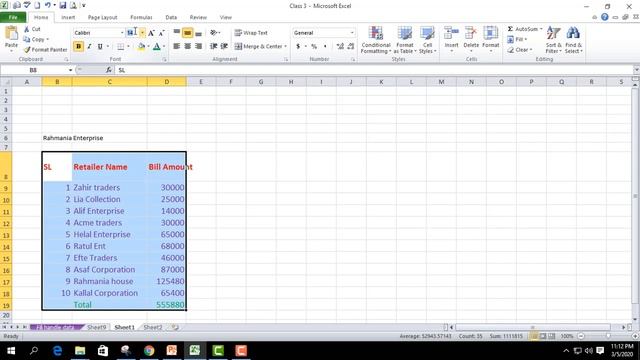Toggle Middle Align vertical alignment
Screen dimensions: 640x360
click(187, 33)
